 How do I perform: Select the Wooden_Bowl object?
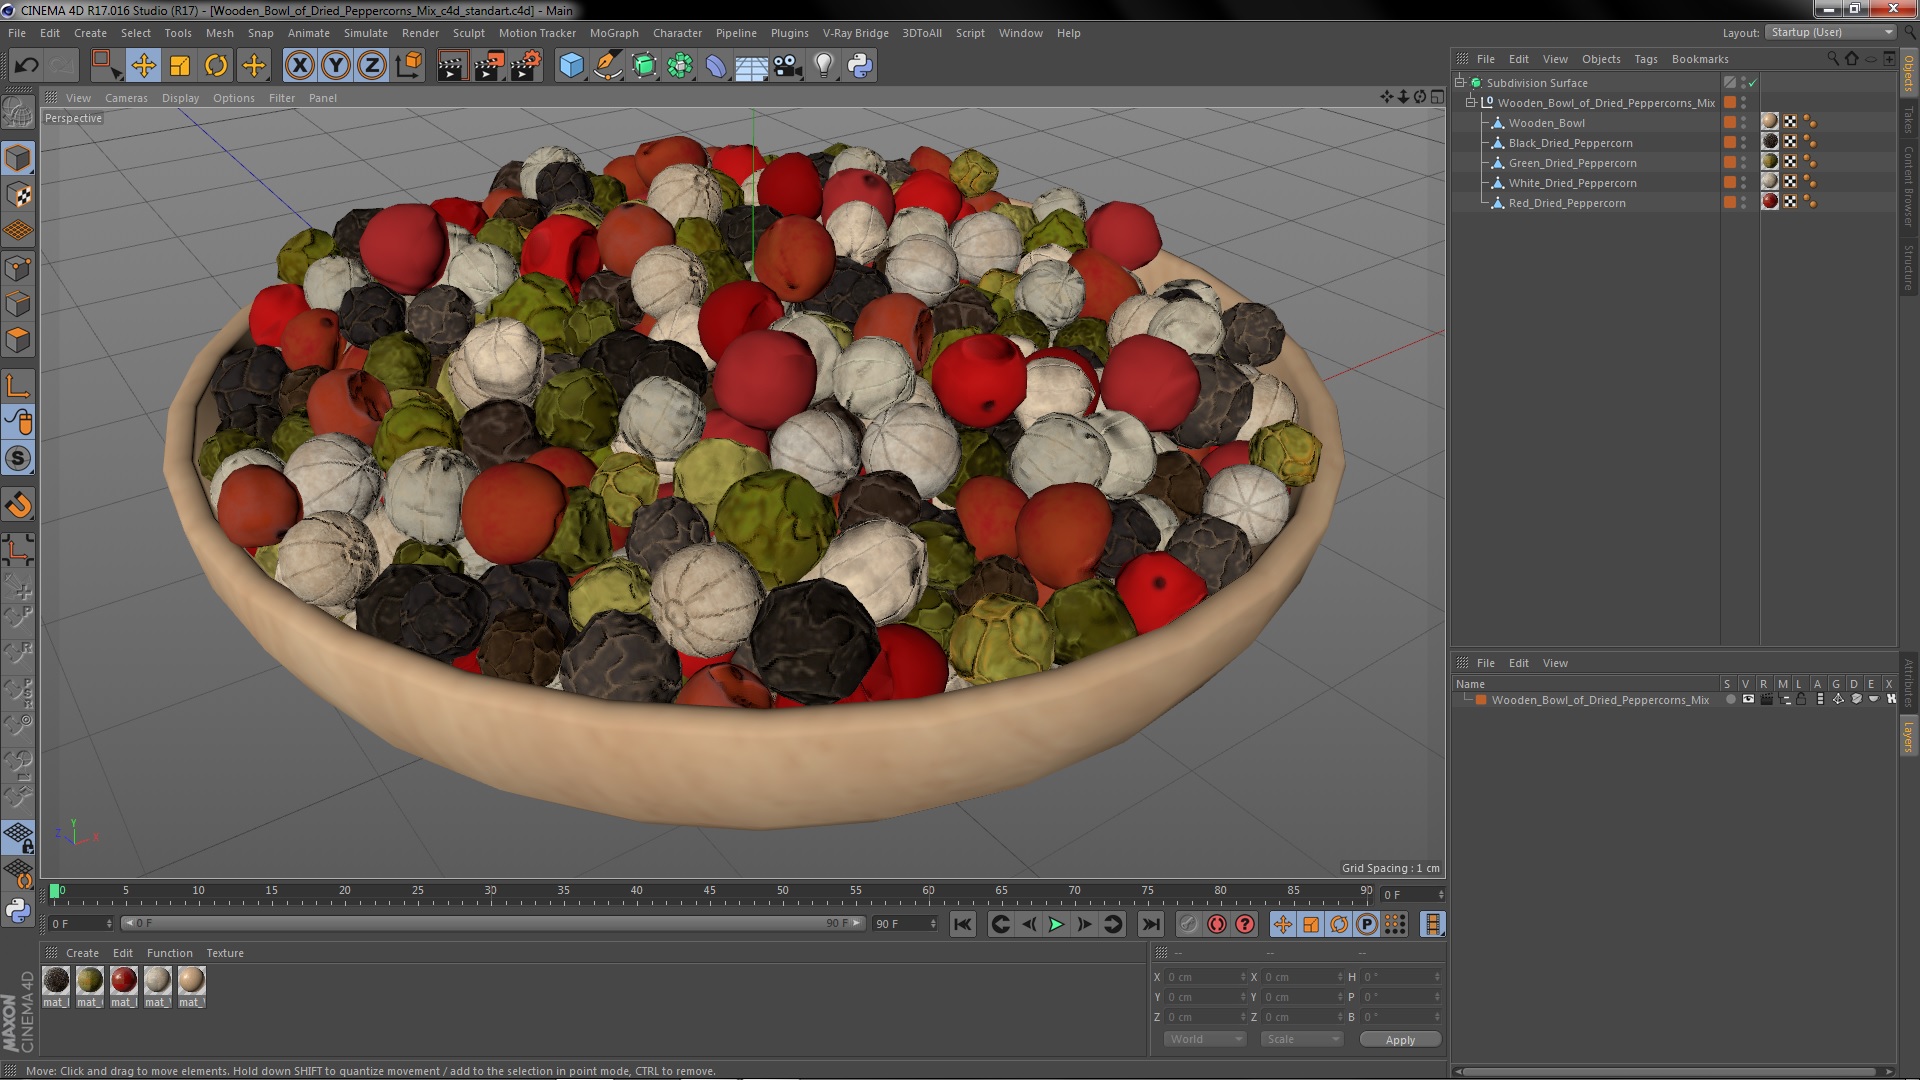(1546, 123)
